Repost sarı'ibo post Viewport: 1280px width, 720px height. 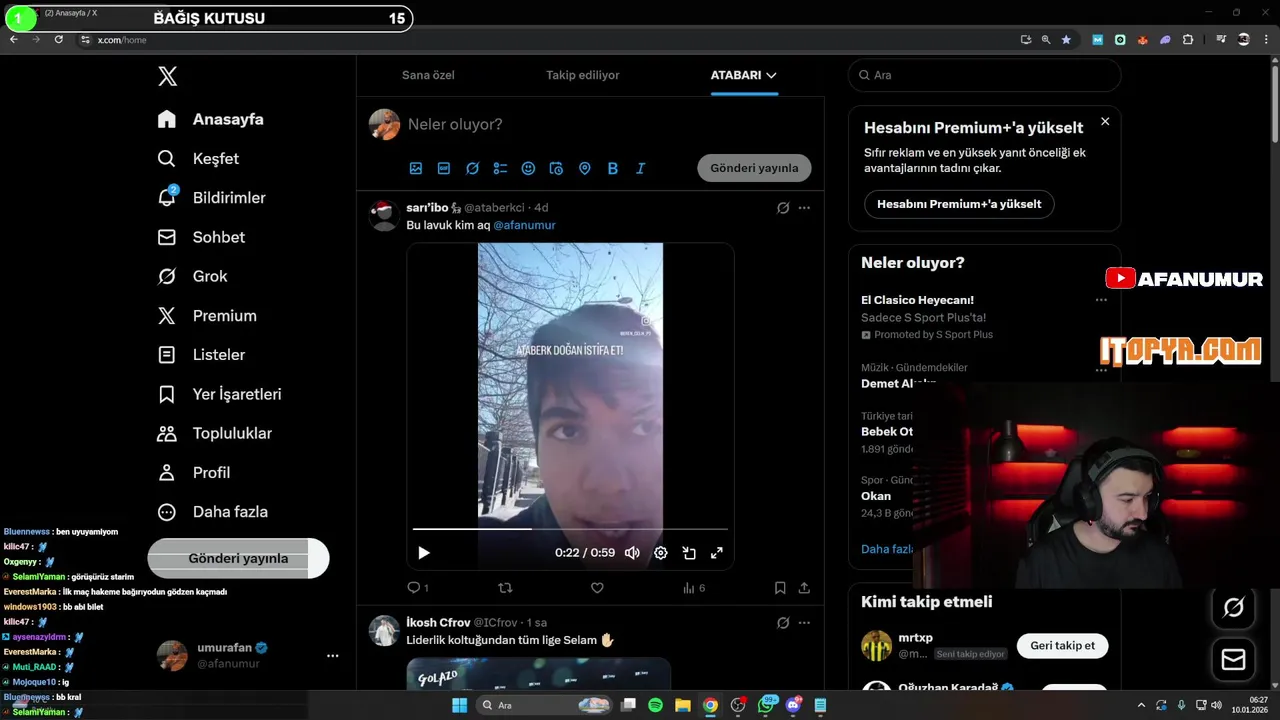click(x=505, y=588)
